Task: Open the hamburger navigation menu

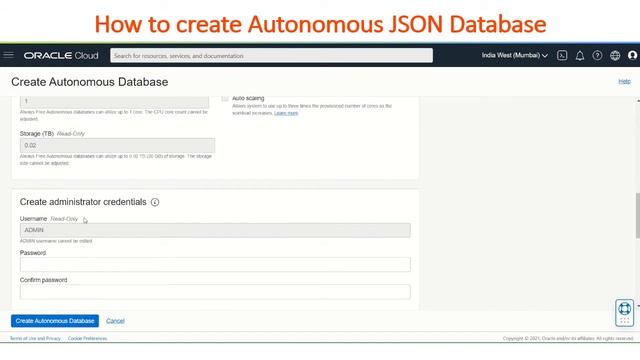Action: point(9,55)
